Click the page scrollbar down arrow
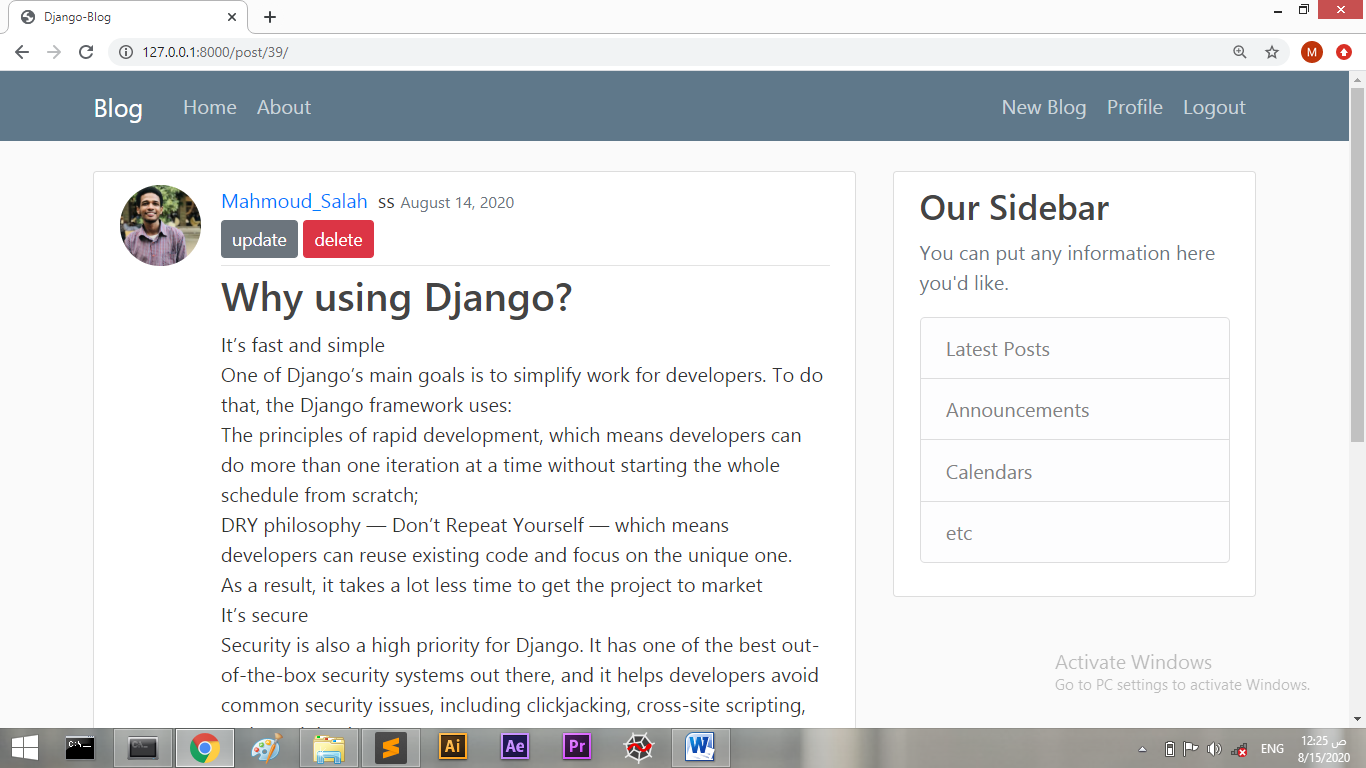The height and width of the screenshot is (768, 1366). [x=1357, y=718]
